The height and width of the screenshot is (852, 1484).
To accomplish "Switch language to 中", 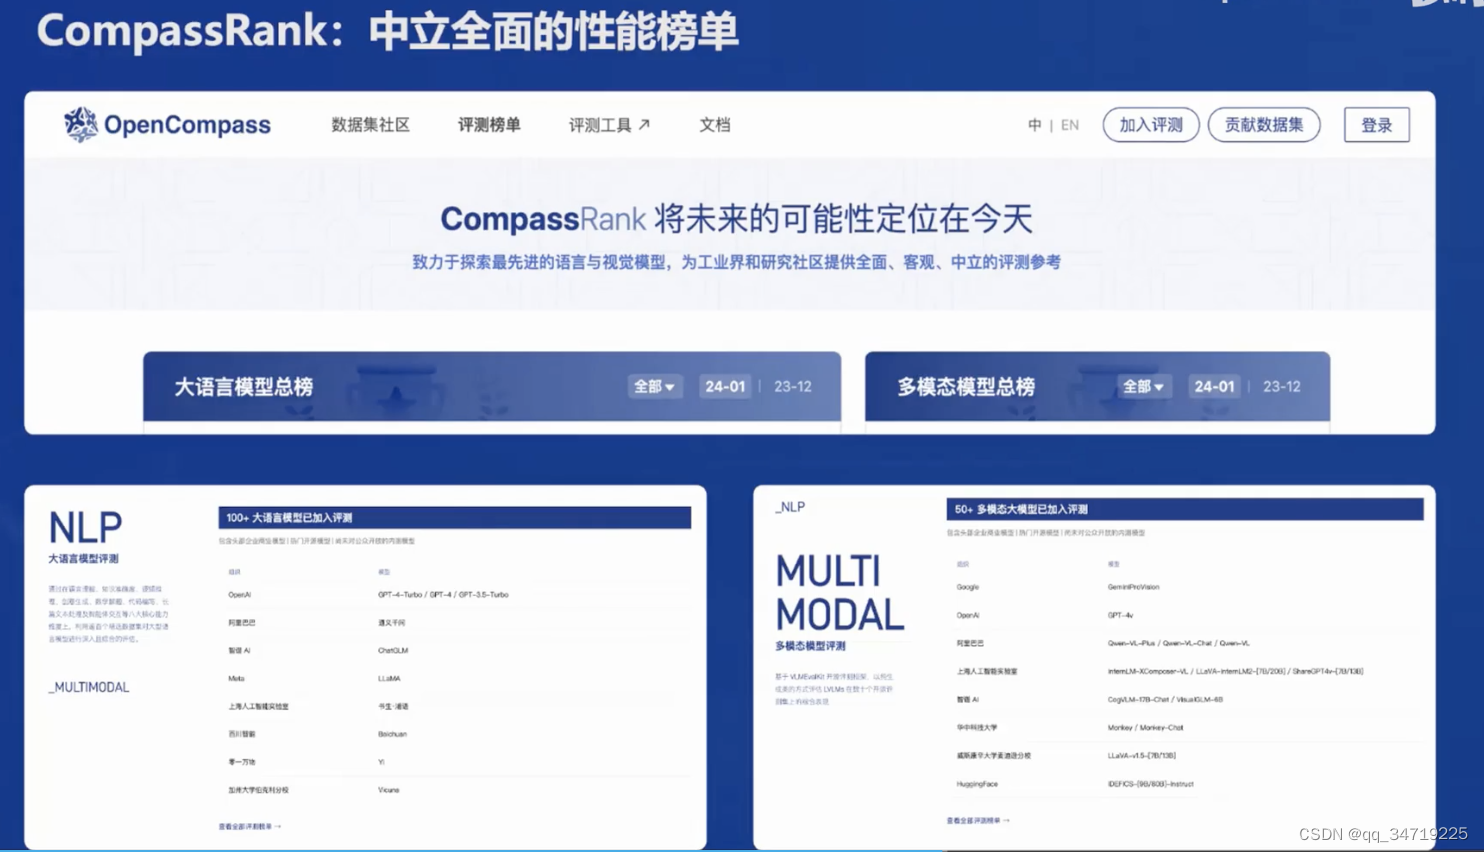I will point(1034,125).
